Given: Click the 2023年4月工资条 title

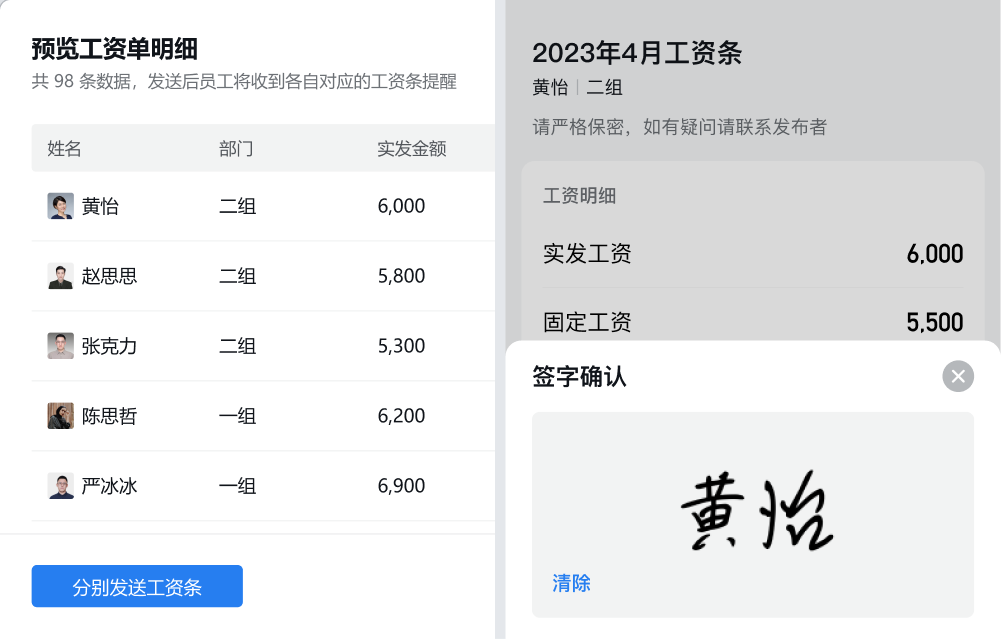Looking at the screenshot, I should pyautogui.click(x=637, y=53).
